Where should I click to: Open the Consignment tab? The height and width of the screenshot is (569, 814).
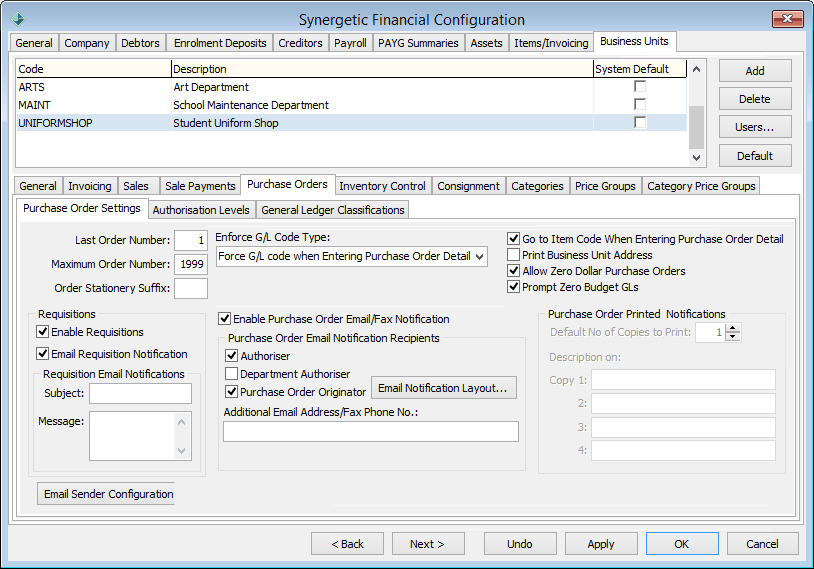point(468,186)
